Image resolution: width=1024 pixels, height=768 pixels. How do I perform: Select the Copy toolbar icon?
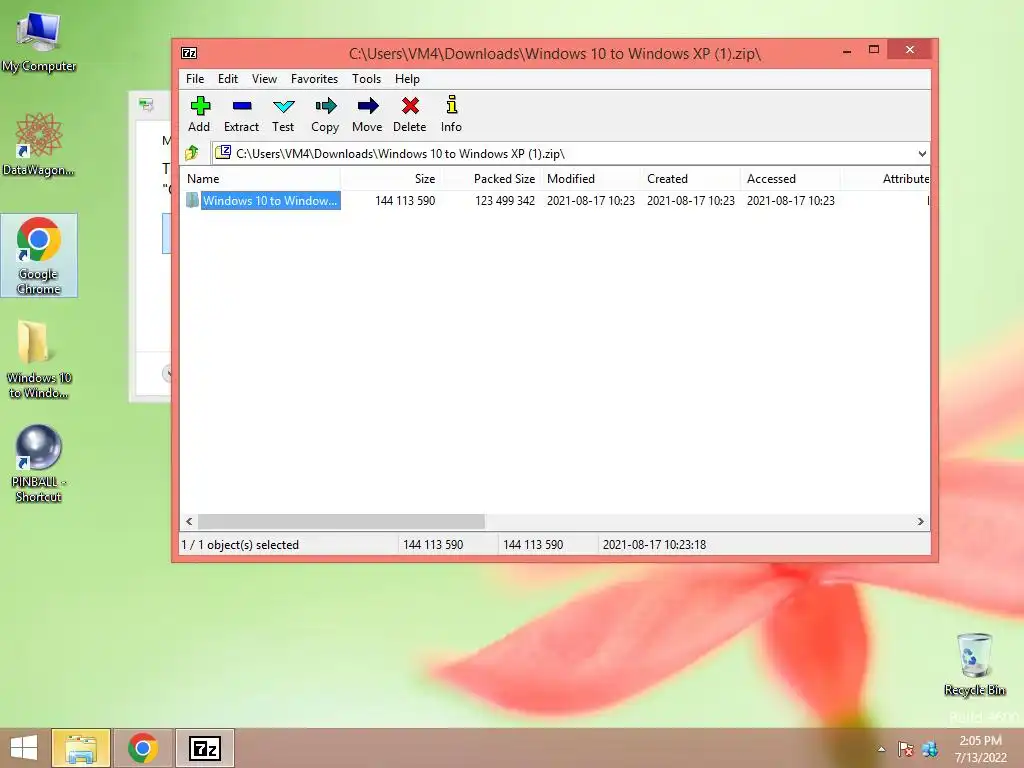pos(325,115)
